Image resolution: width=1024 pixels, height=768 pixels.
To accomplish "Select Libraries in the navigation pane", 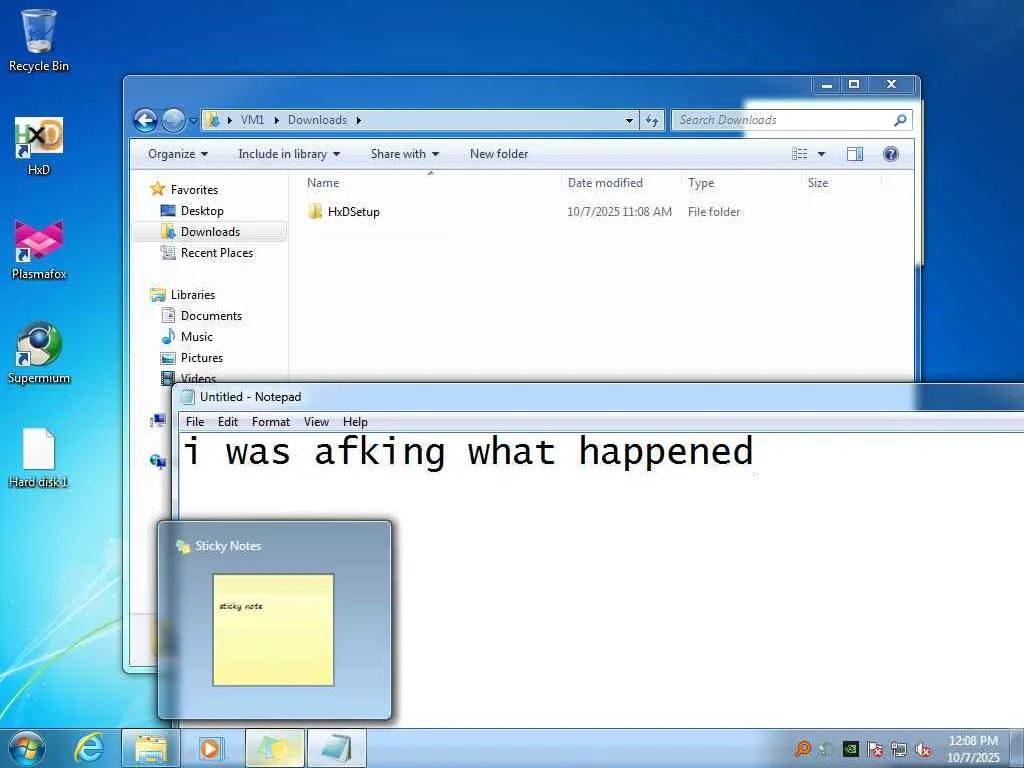I will coord(193,295).
